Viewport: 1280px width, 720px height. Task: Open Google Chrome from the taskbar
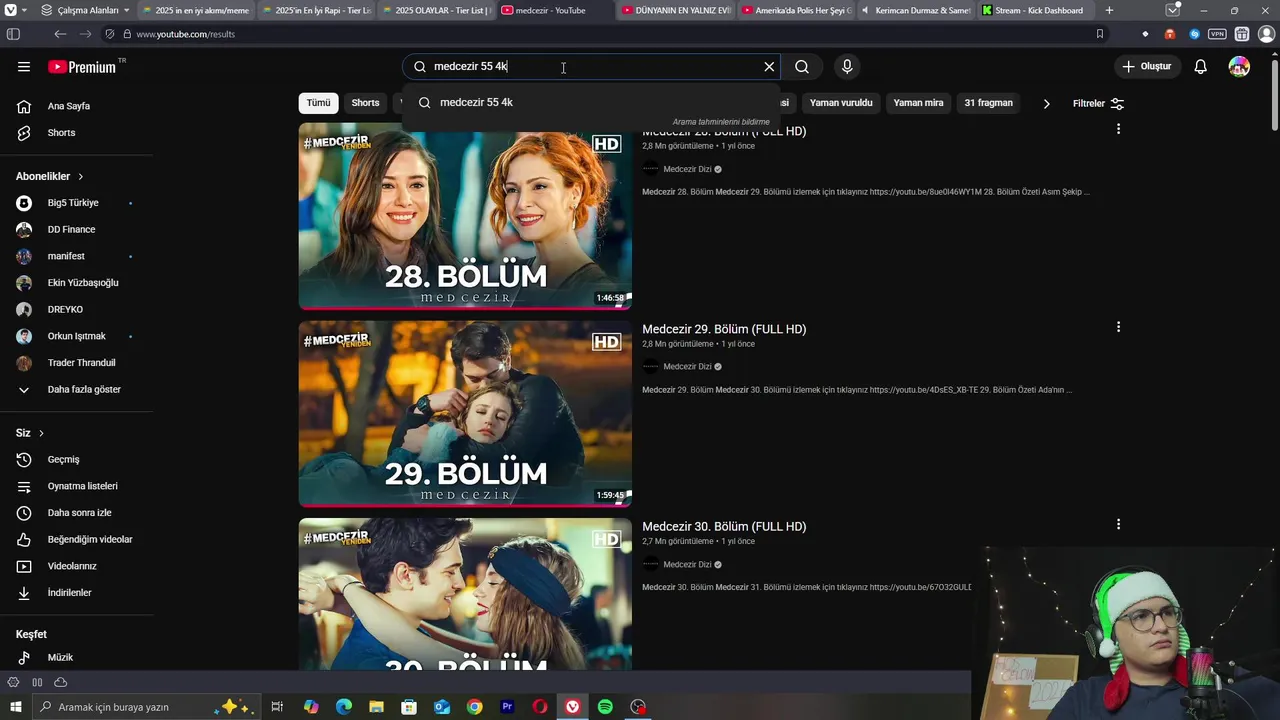pyautogui.click(x=474, y=707)
